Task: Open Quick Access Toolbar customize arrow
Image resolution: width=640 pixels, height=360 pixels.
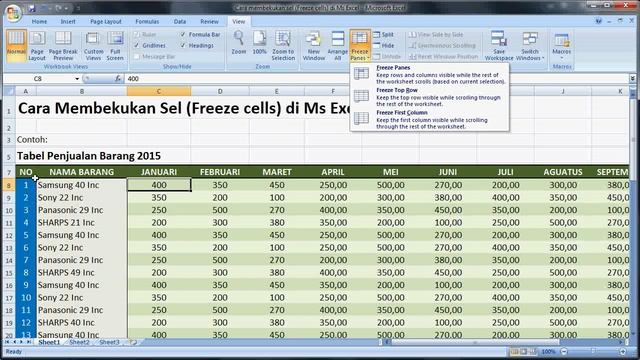Action: [x=78, y=8]
